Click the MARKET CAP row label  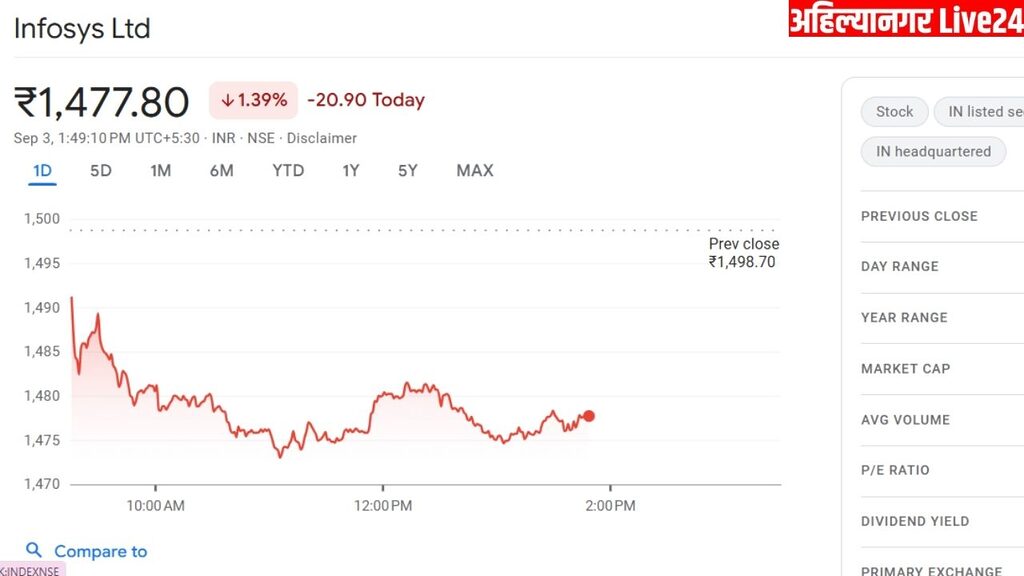click(x=905, y=369)
